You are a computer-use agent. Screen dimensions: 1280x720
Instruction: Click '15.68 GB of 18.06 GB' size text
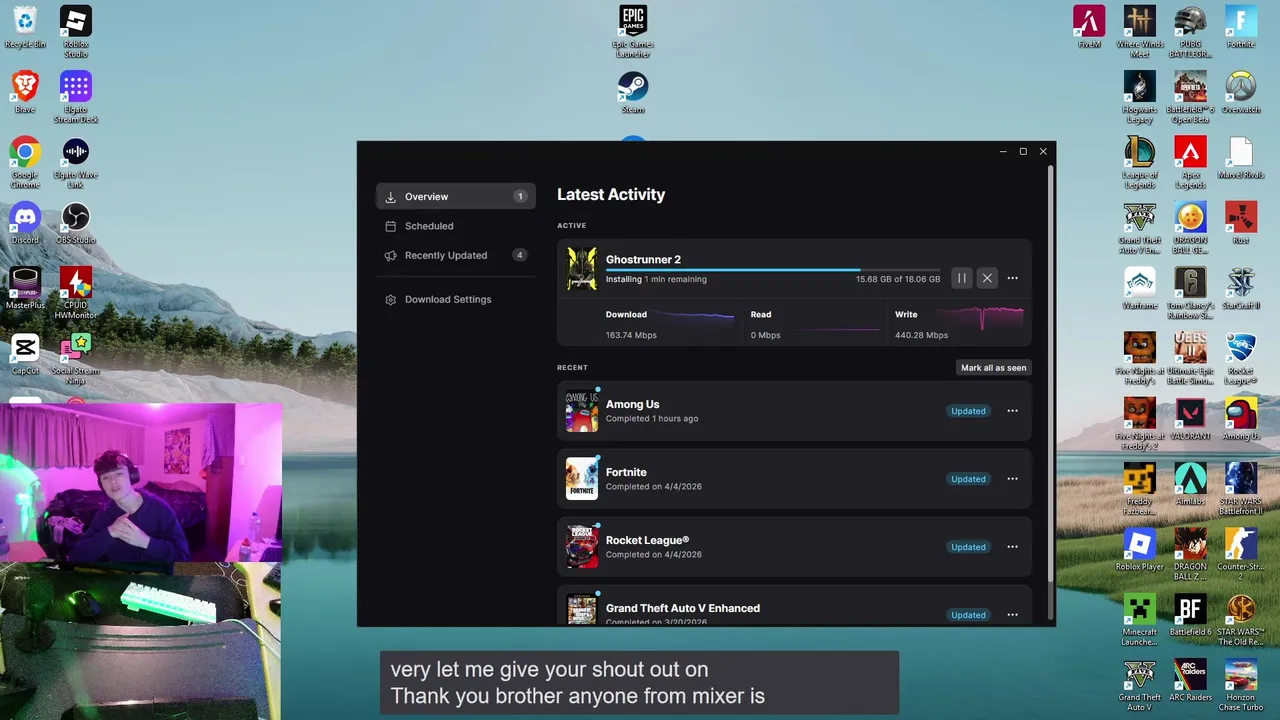(x=898, y=279)
